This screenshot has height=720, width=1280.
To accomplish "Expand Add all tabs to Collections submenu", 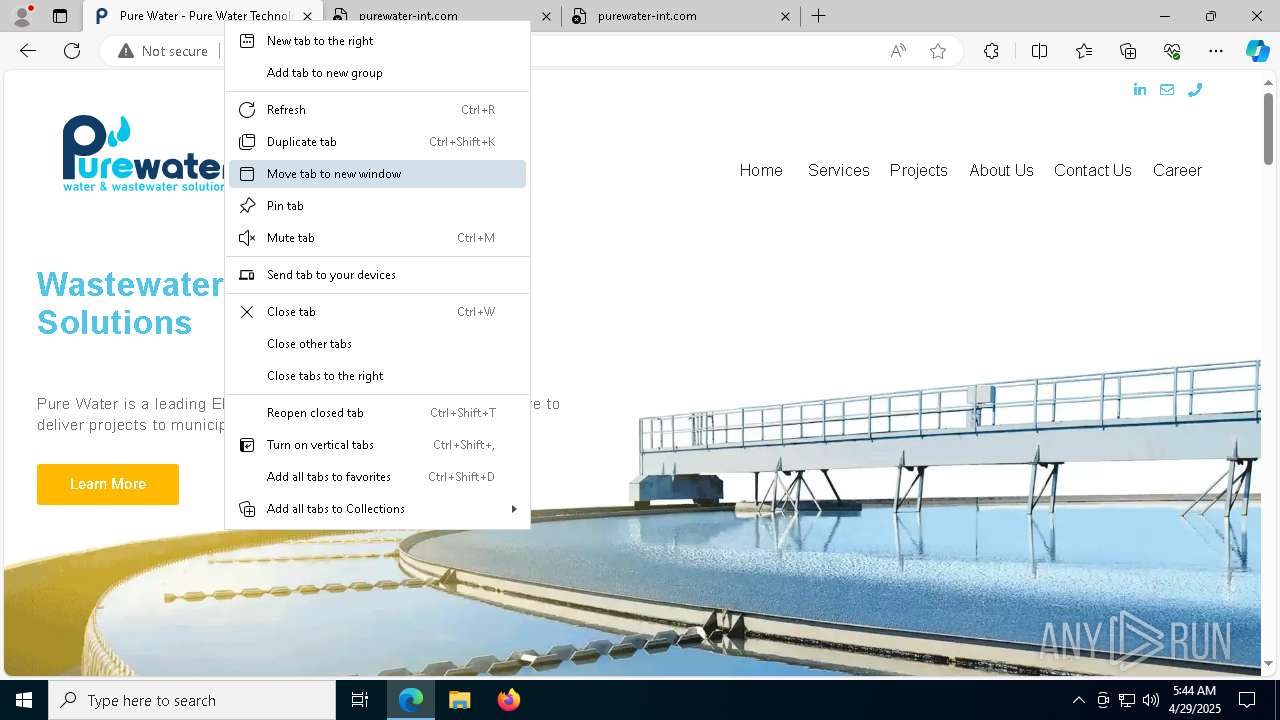I will [x=377, y=509].
